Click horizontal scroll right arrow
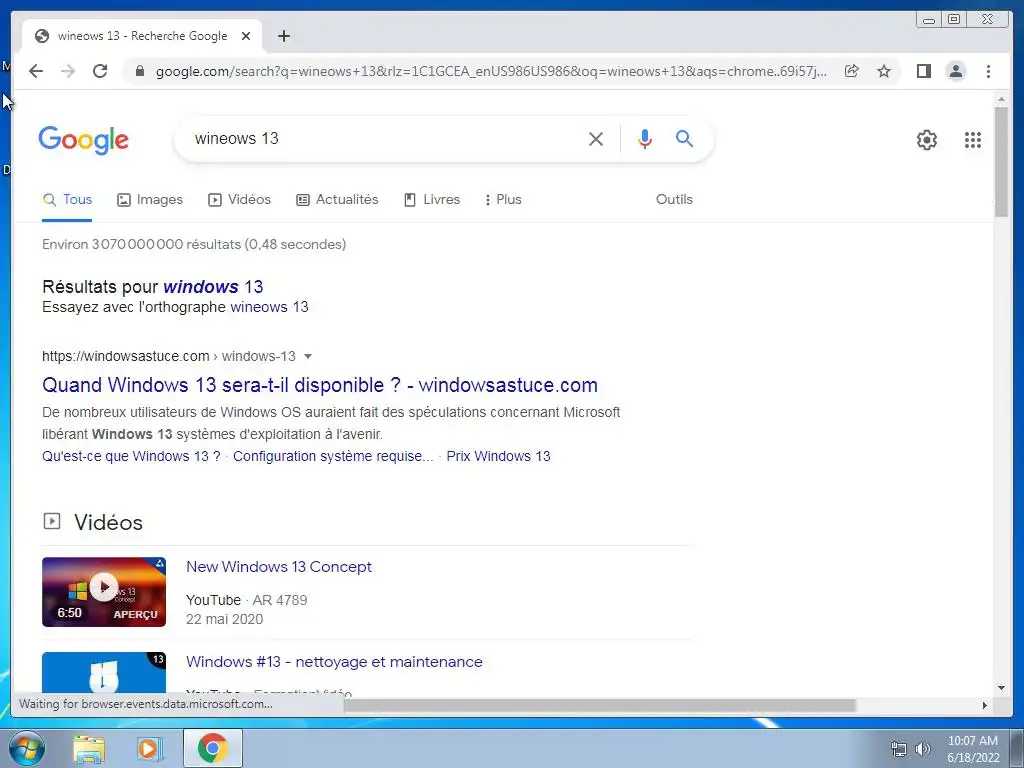This screenshot has height=768, width=1024. click(984, 705)
